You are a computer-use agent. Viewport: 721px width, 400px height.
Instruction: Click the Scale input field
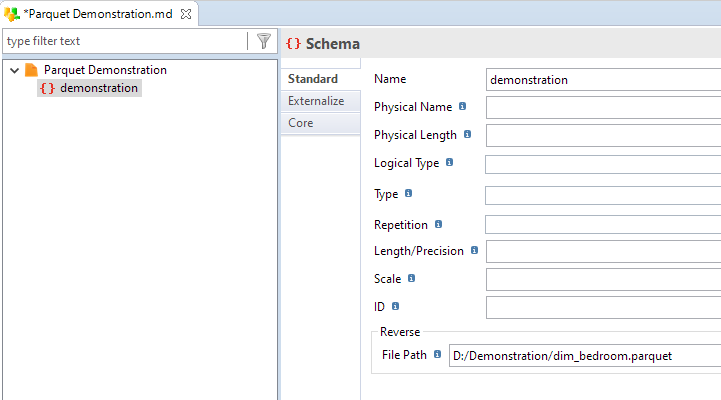pos(603,280)
